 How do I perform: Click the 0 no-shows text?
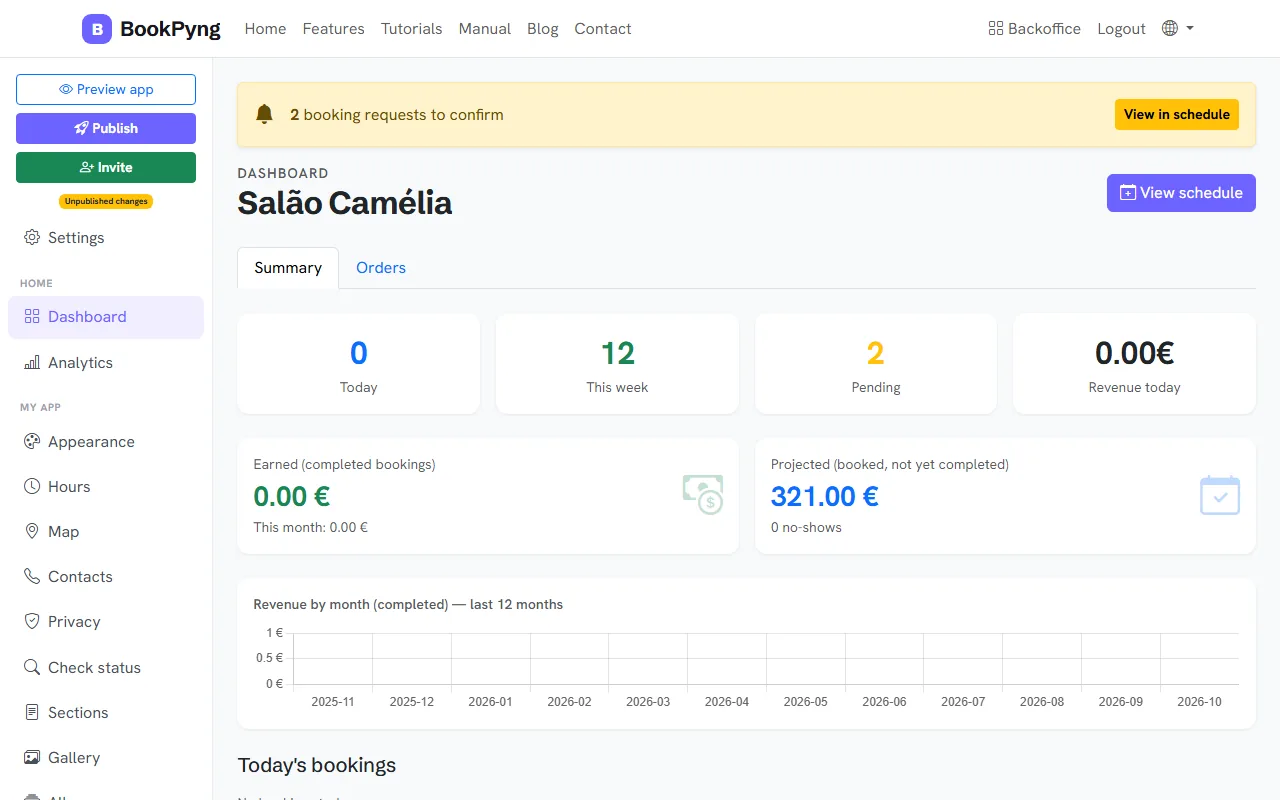click(x=806, y=527)
